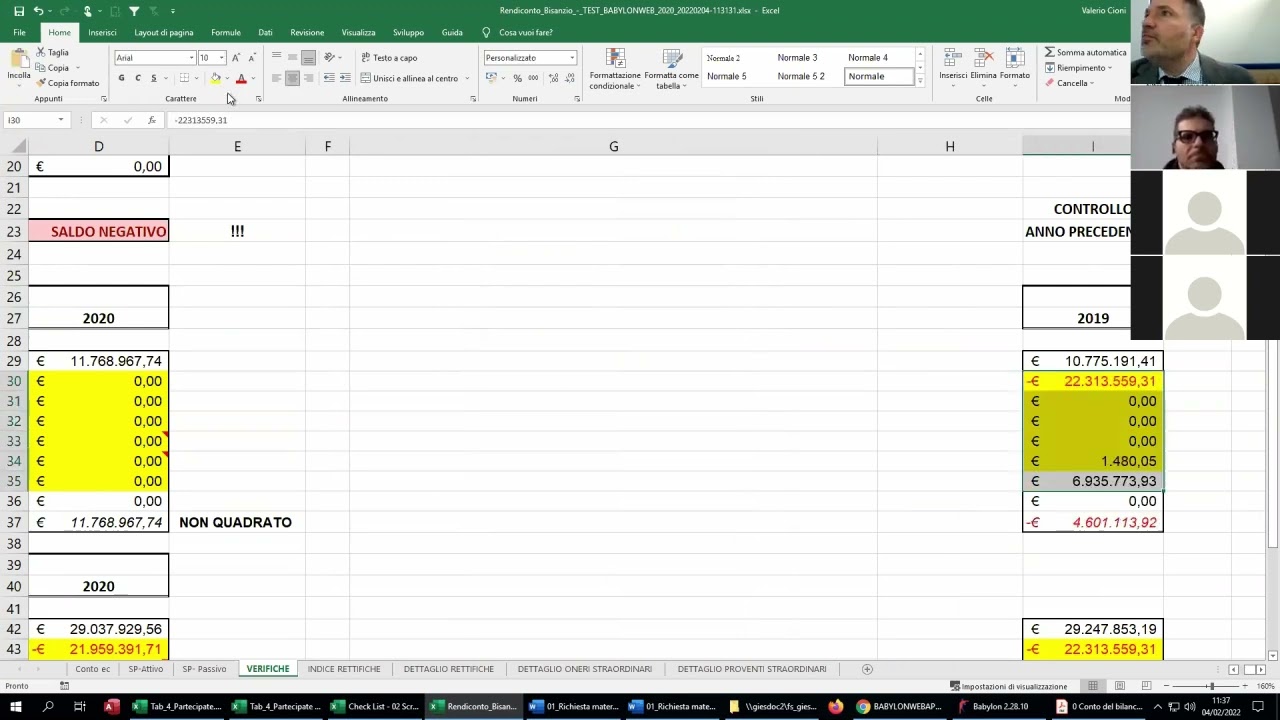The height and width of the screenshot is (720, 1280).
Task: Toggle bold G formatting
Action: pos(122,78)
